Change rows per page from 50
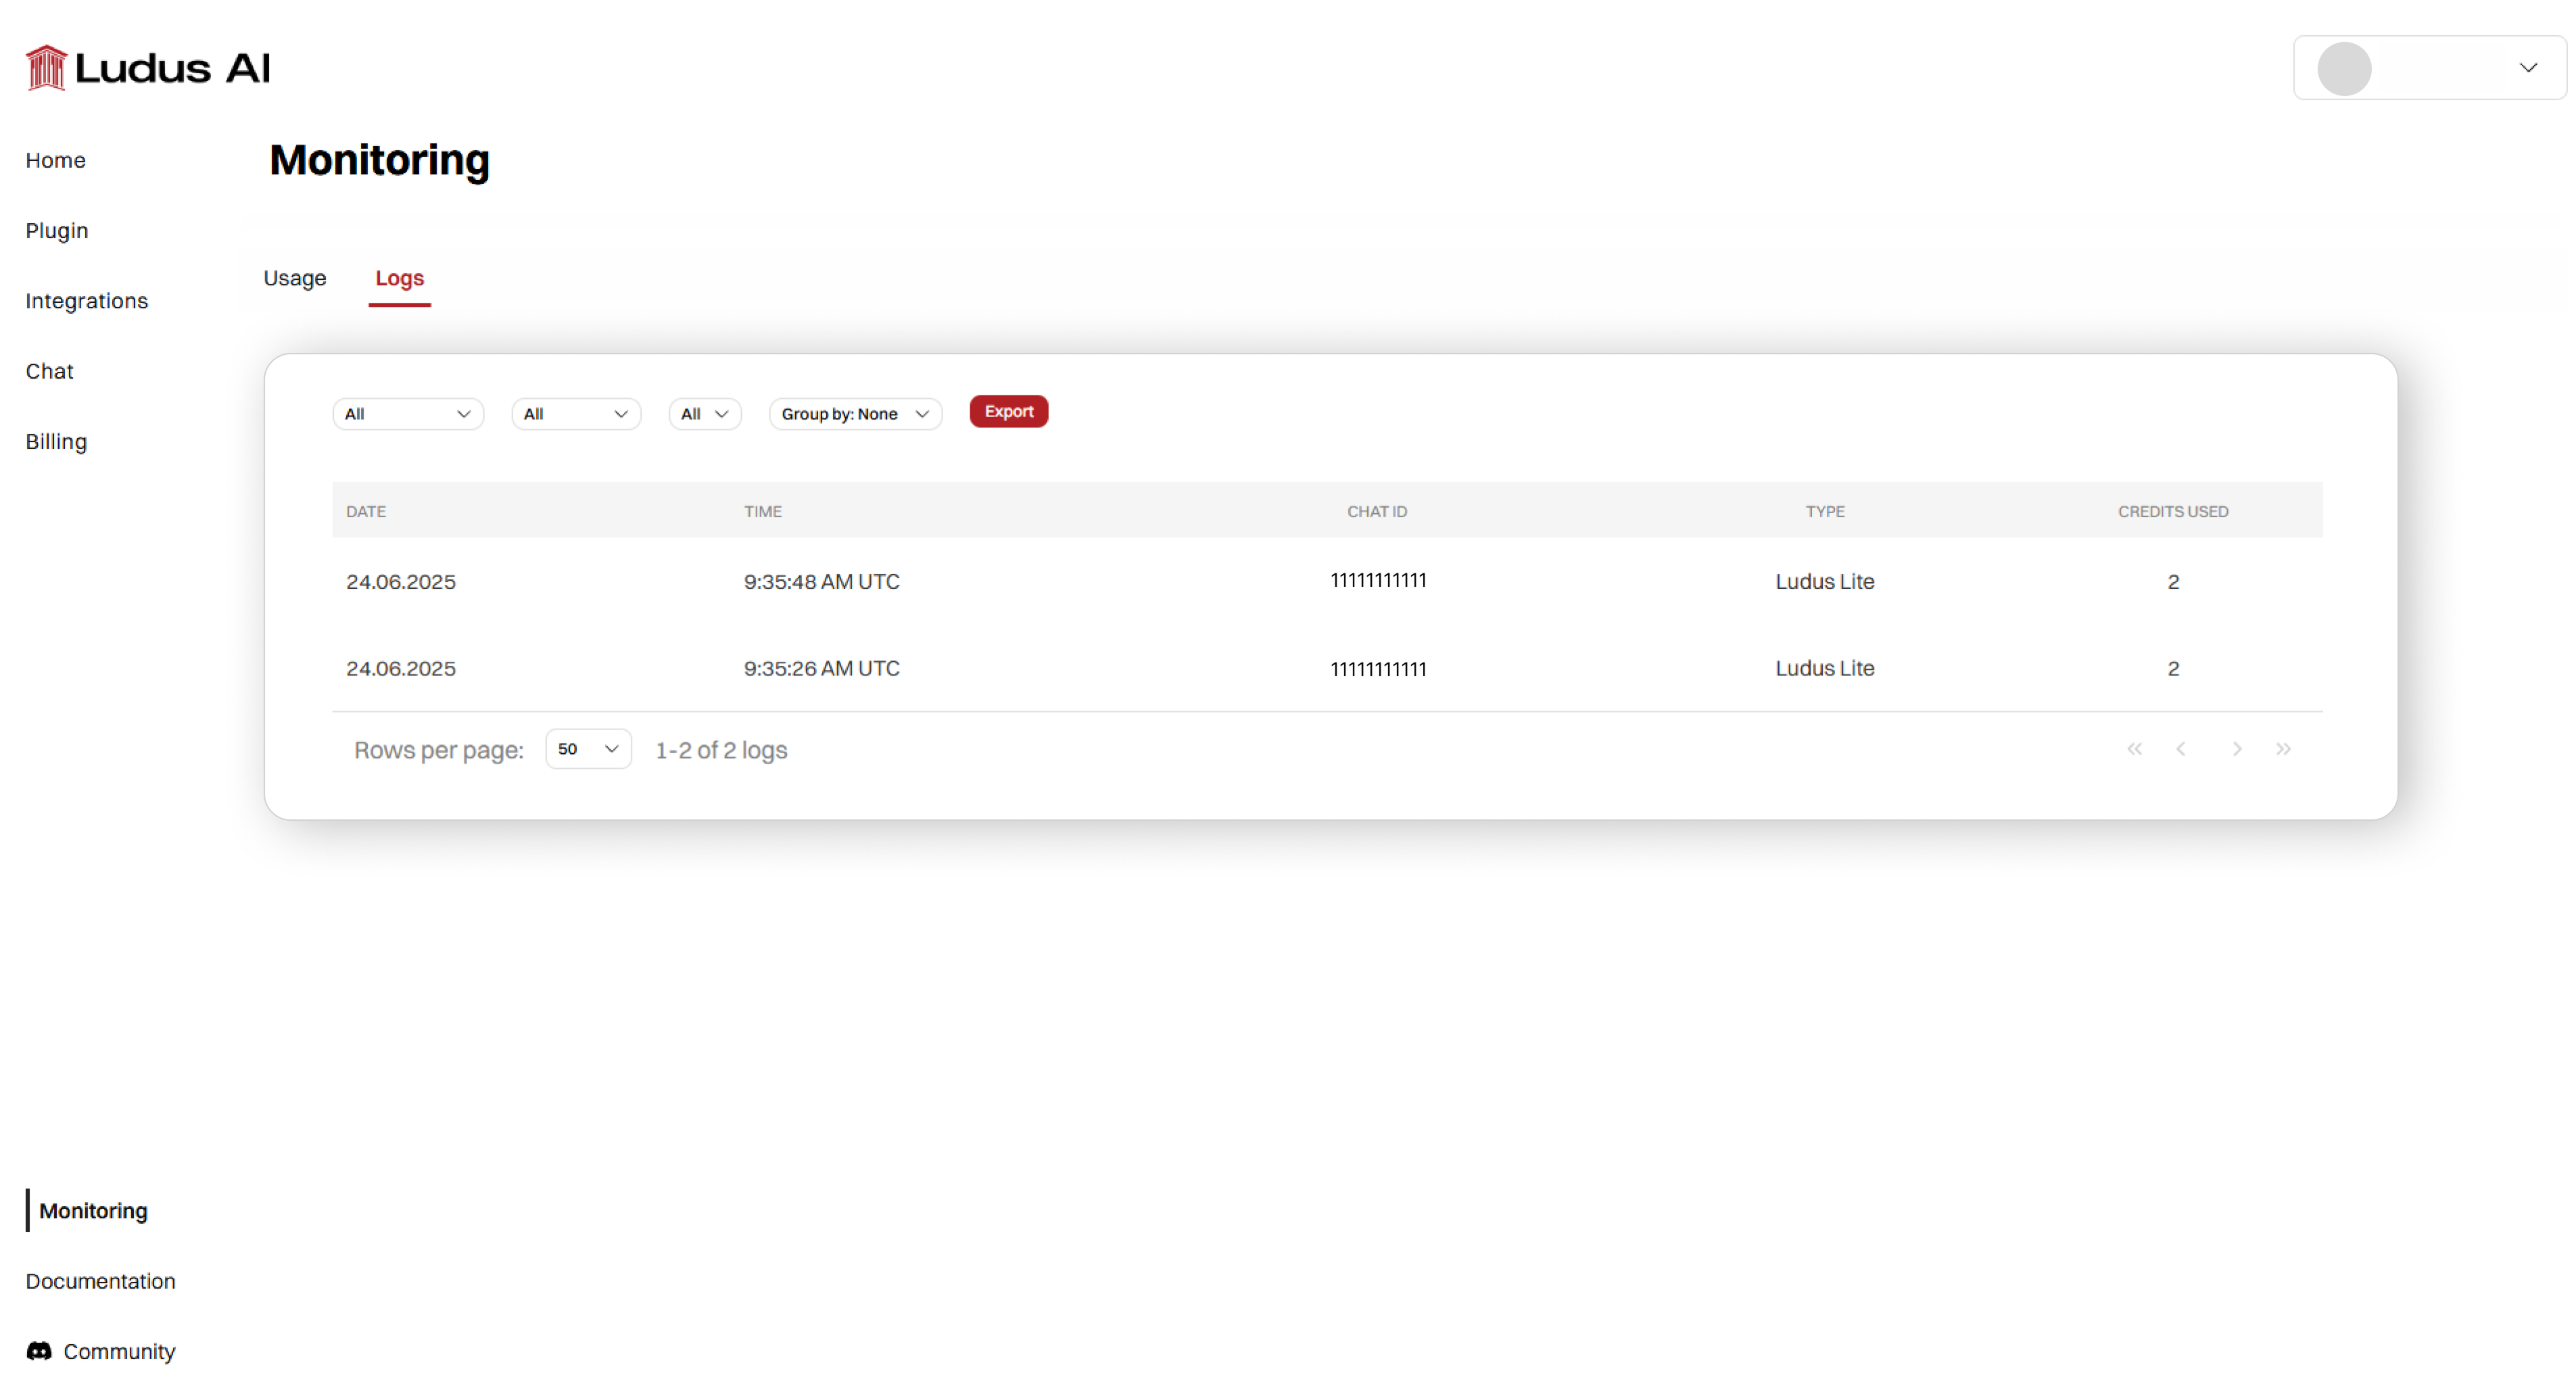Image resolution: width=2576 pixels, height=1386 pixels. tap(588, 749)
